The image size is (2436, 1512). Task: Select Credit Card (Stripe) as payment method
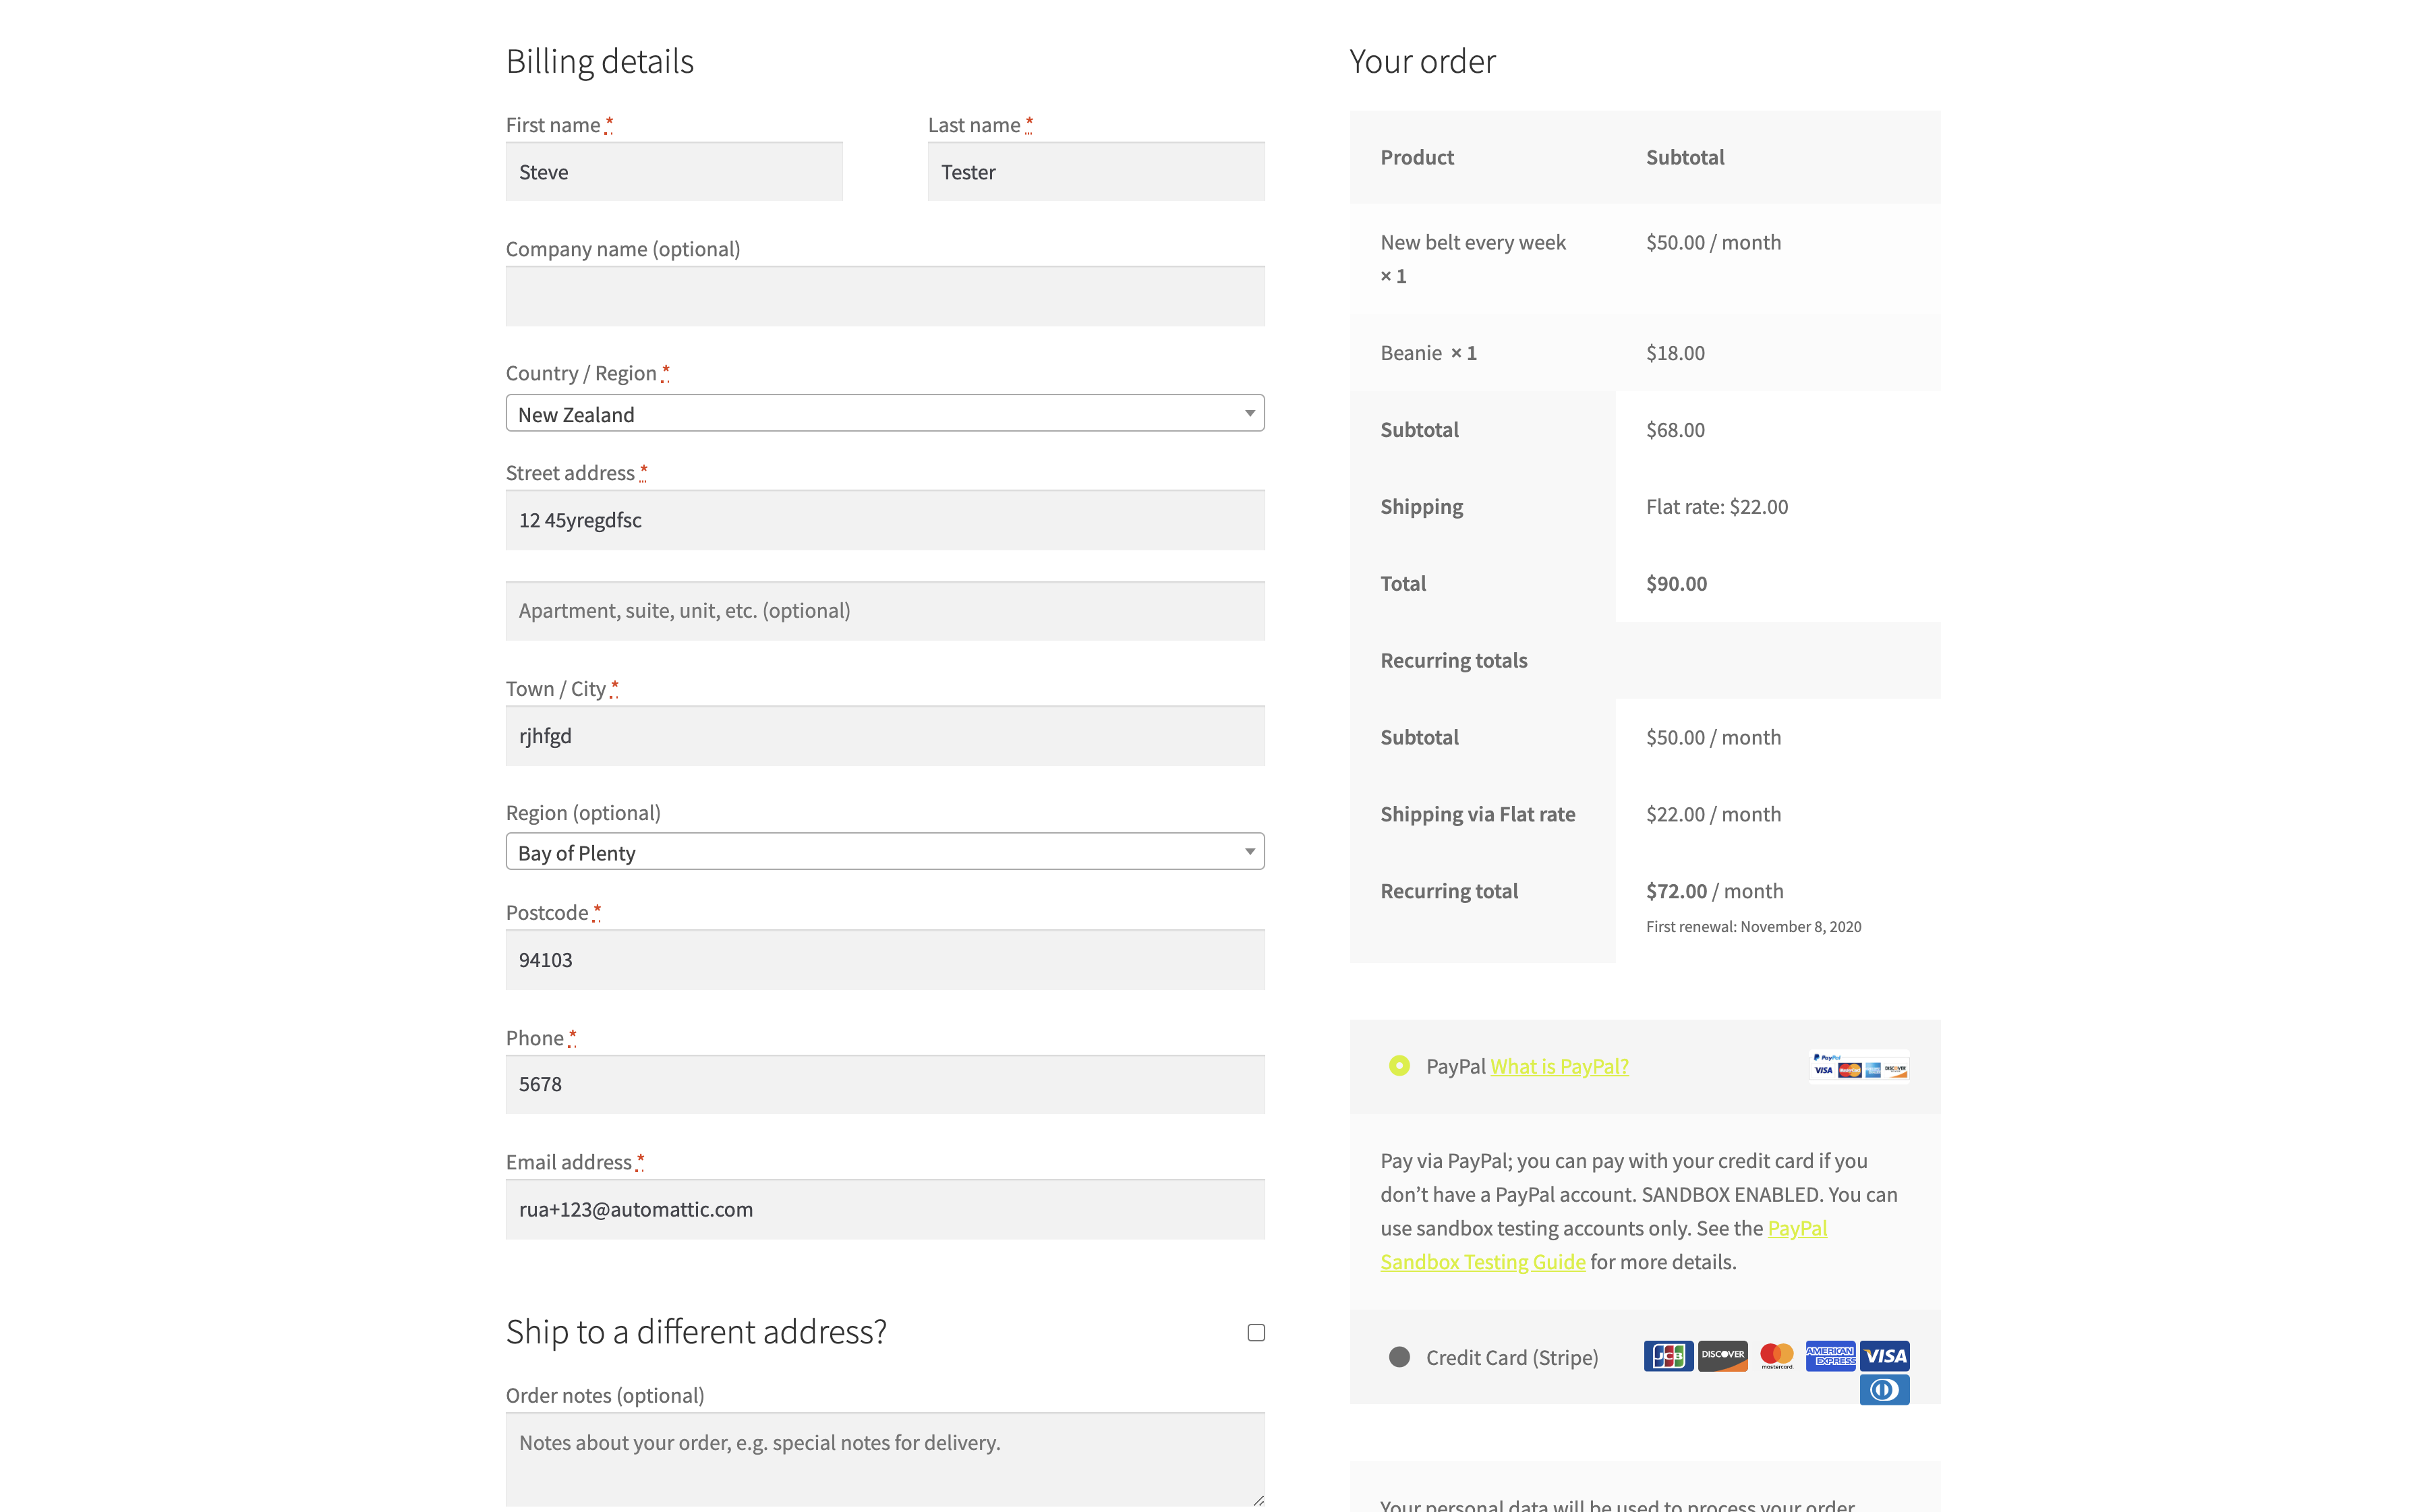(x=1400, y=1358)
